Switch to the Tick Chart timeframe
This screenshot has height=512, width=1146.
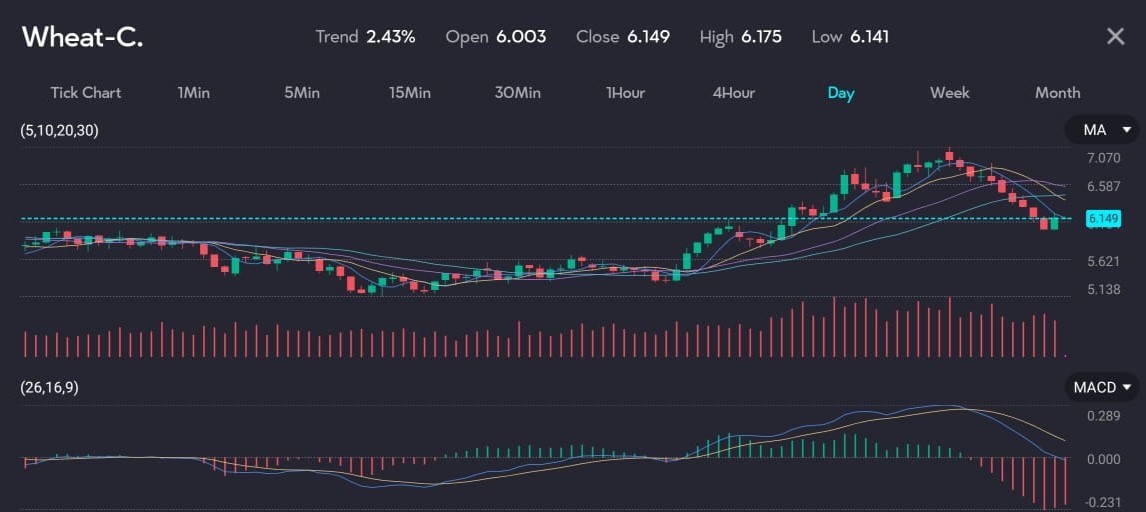pos(86,93)
